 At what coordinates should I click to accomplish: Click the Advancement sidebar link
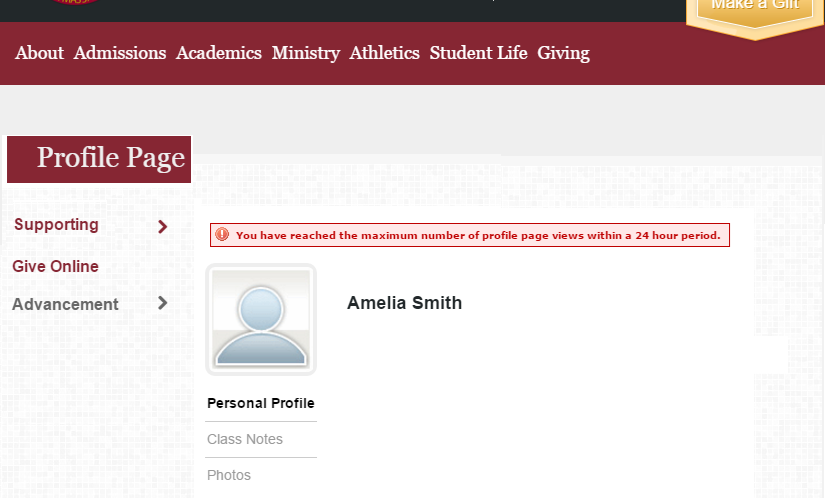click(65, 304)
